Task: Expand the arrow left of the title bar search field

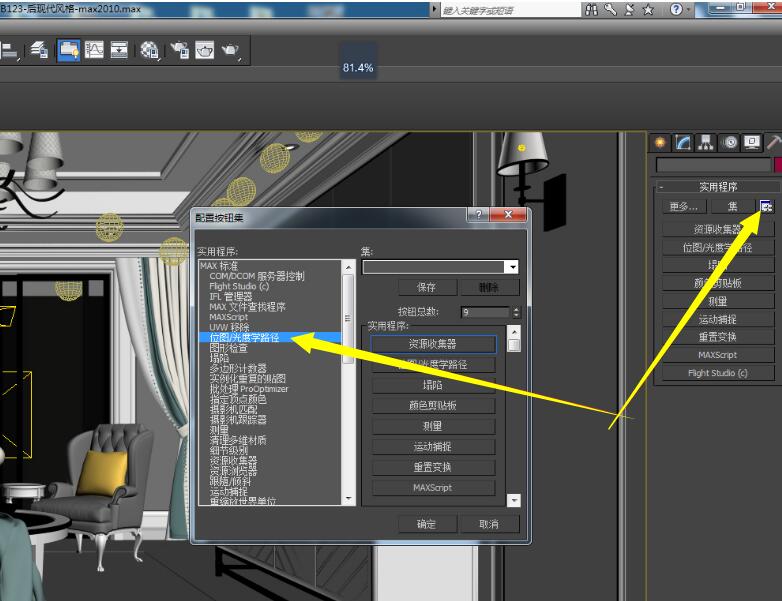Action: [x=434, y=9]
